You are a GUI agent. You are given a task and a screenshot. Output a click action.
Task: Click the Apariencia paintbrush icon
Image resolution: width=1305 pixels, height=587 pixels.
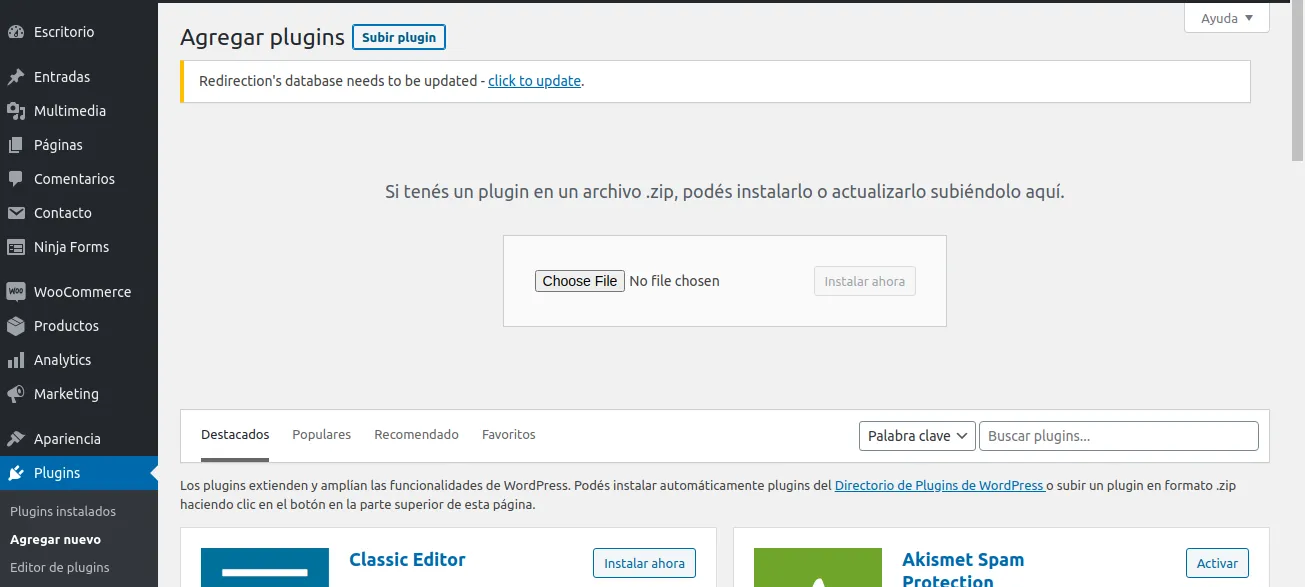(16, 439)
